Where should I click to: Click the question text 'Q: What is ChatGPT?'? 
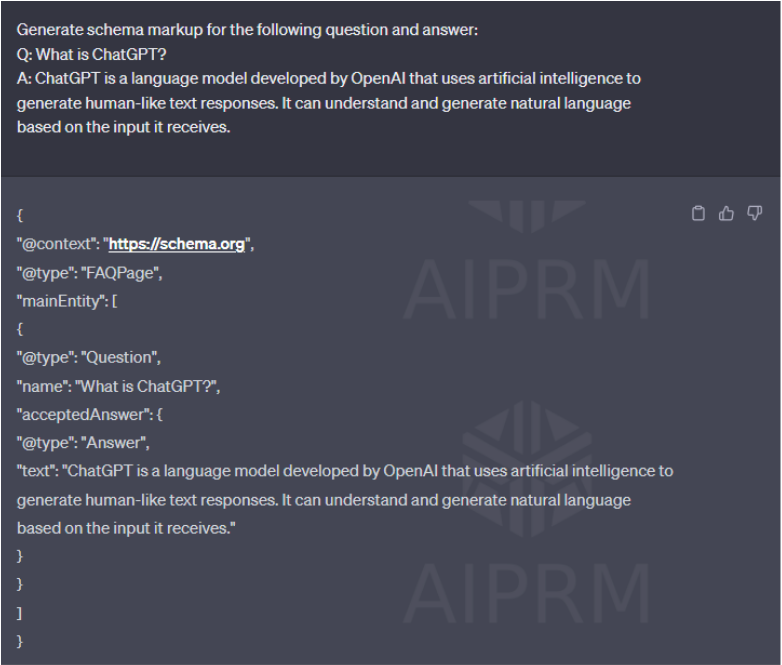point(92,54)
